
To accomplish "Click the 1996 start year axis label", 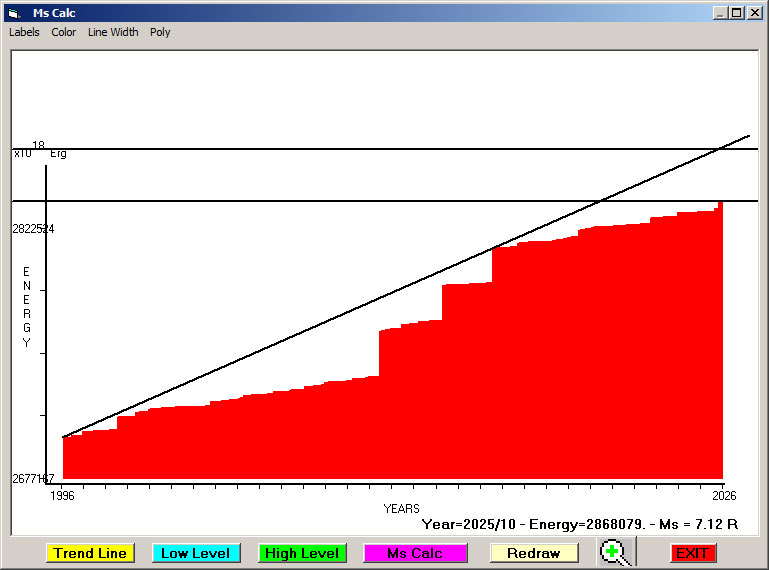I will pyautogui.click(x=63, y=495).
